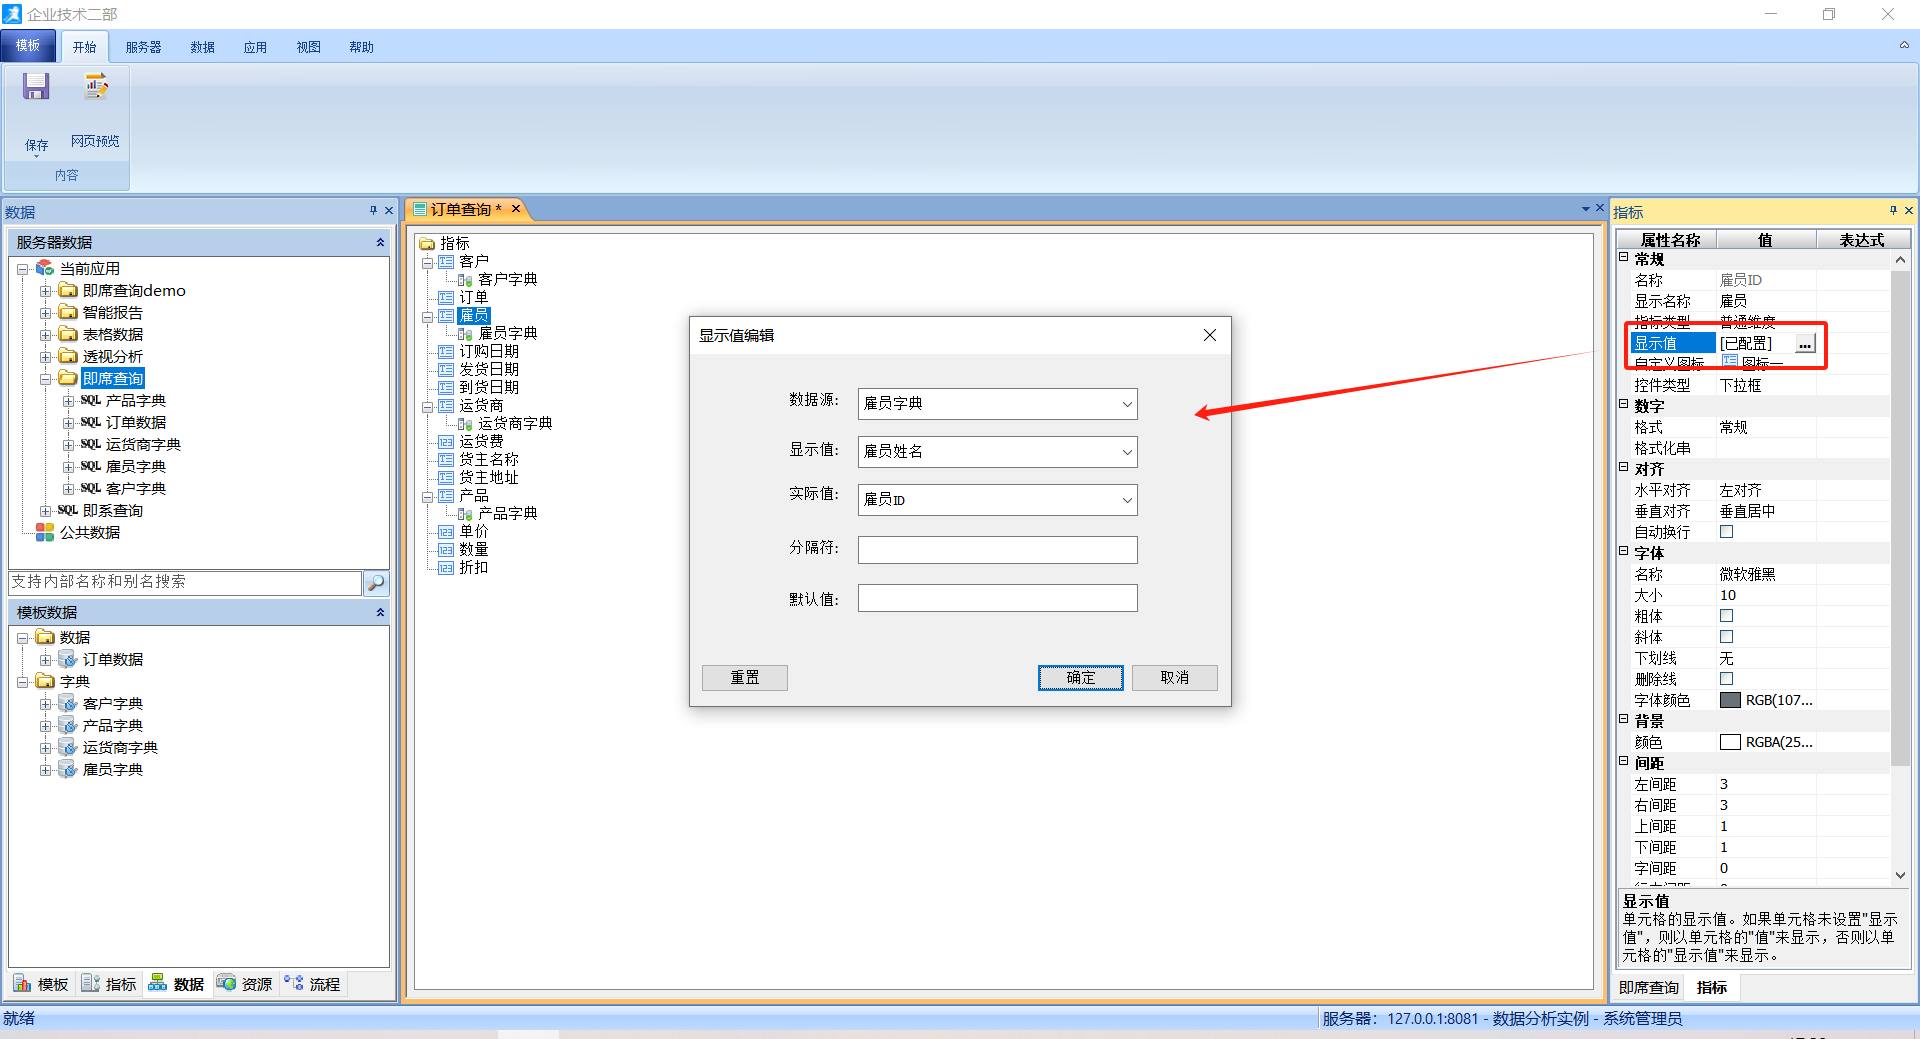The width and height of the screenshot is (1920, 1039).
Task: Close the 订单查询 document tab
Action: 516,209
